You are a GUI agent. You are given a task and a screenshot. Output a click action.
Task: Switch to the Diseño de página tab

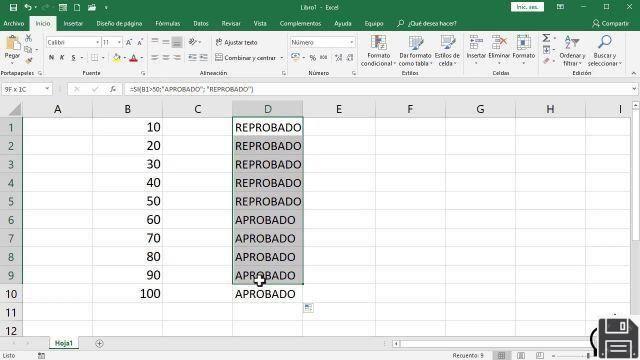(119, 24)
